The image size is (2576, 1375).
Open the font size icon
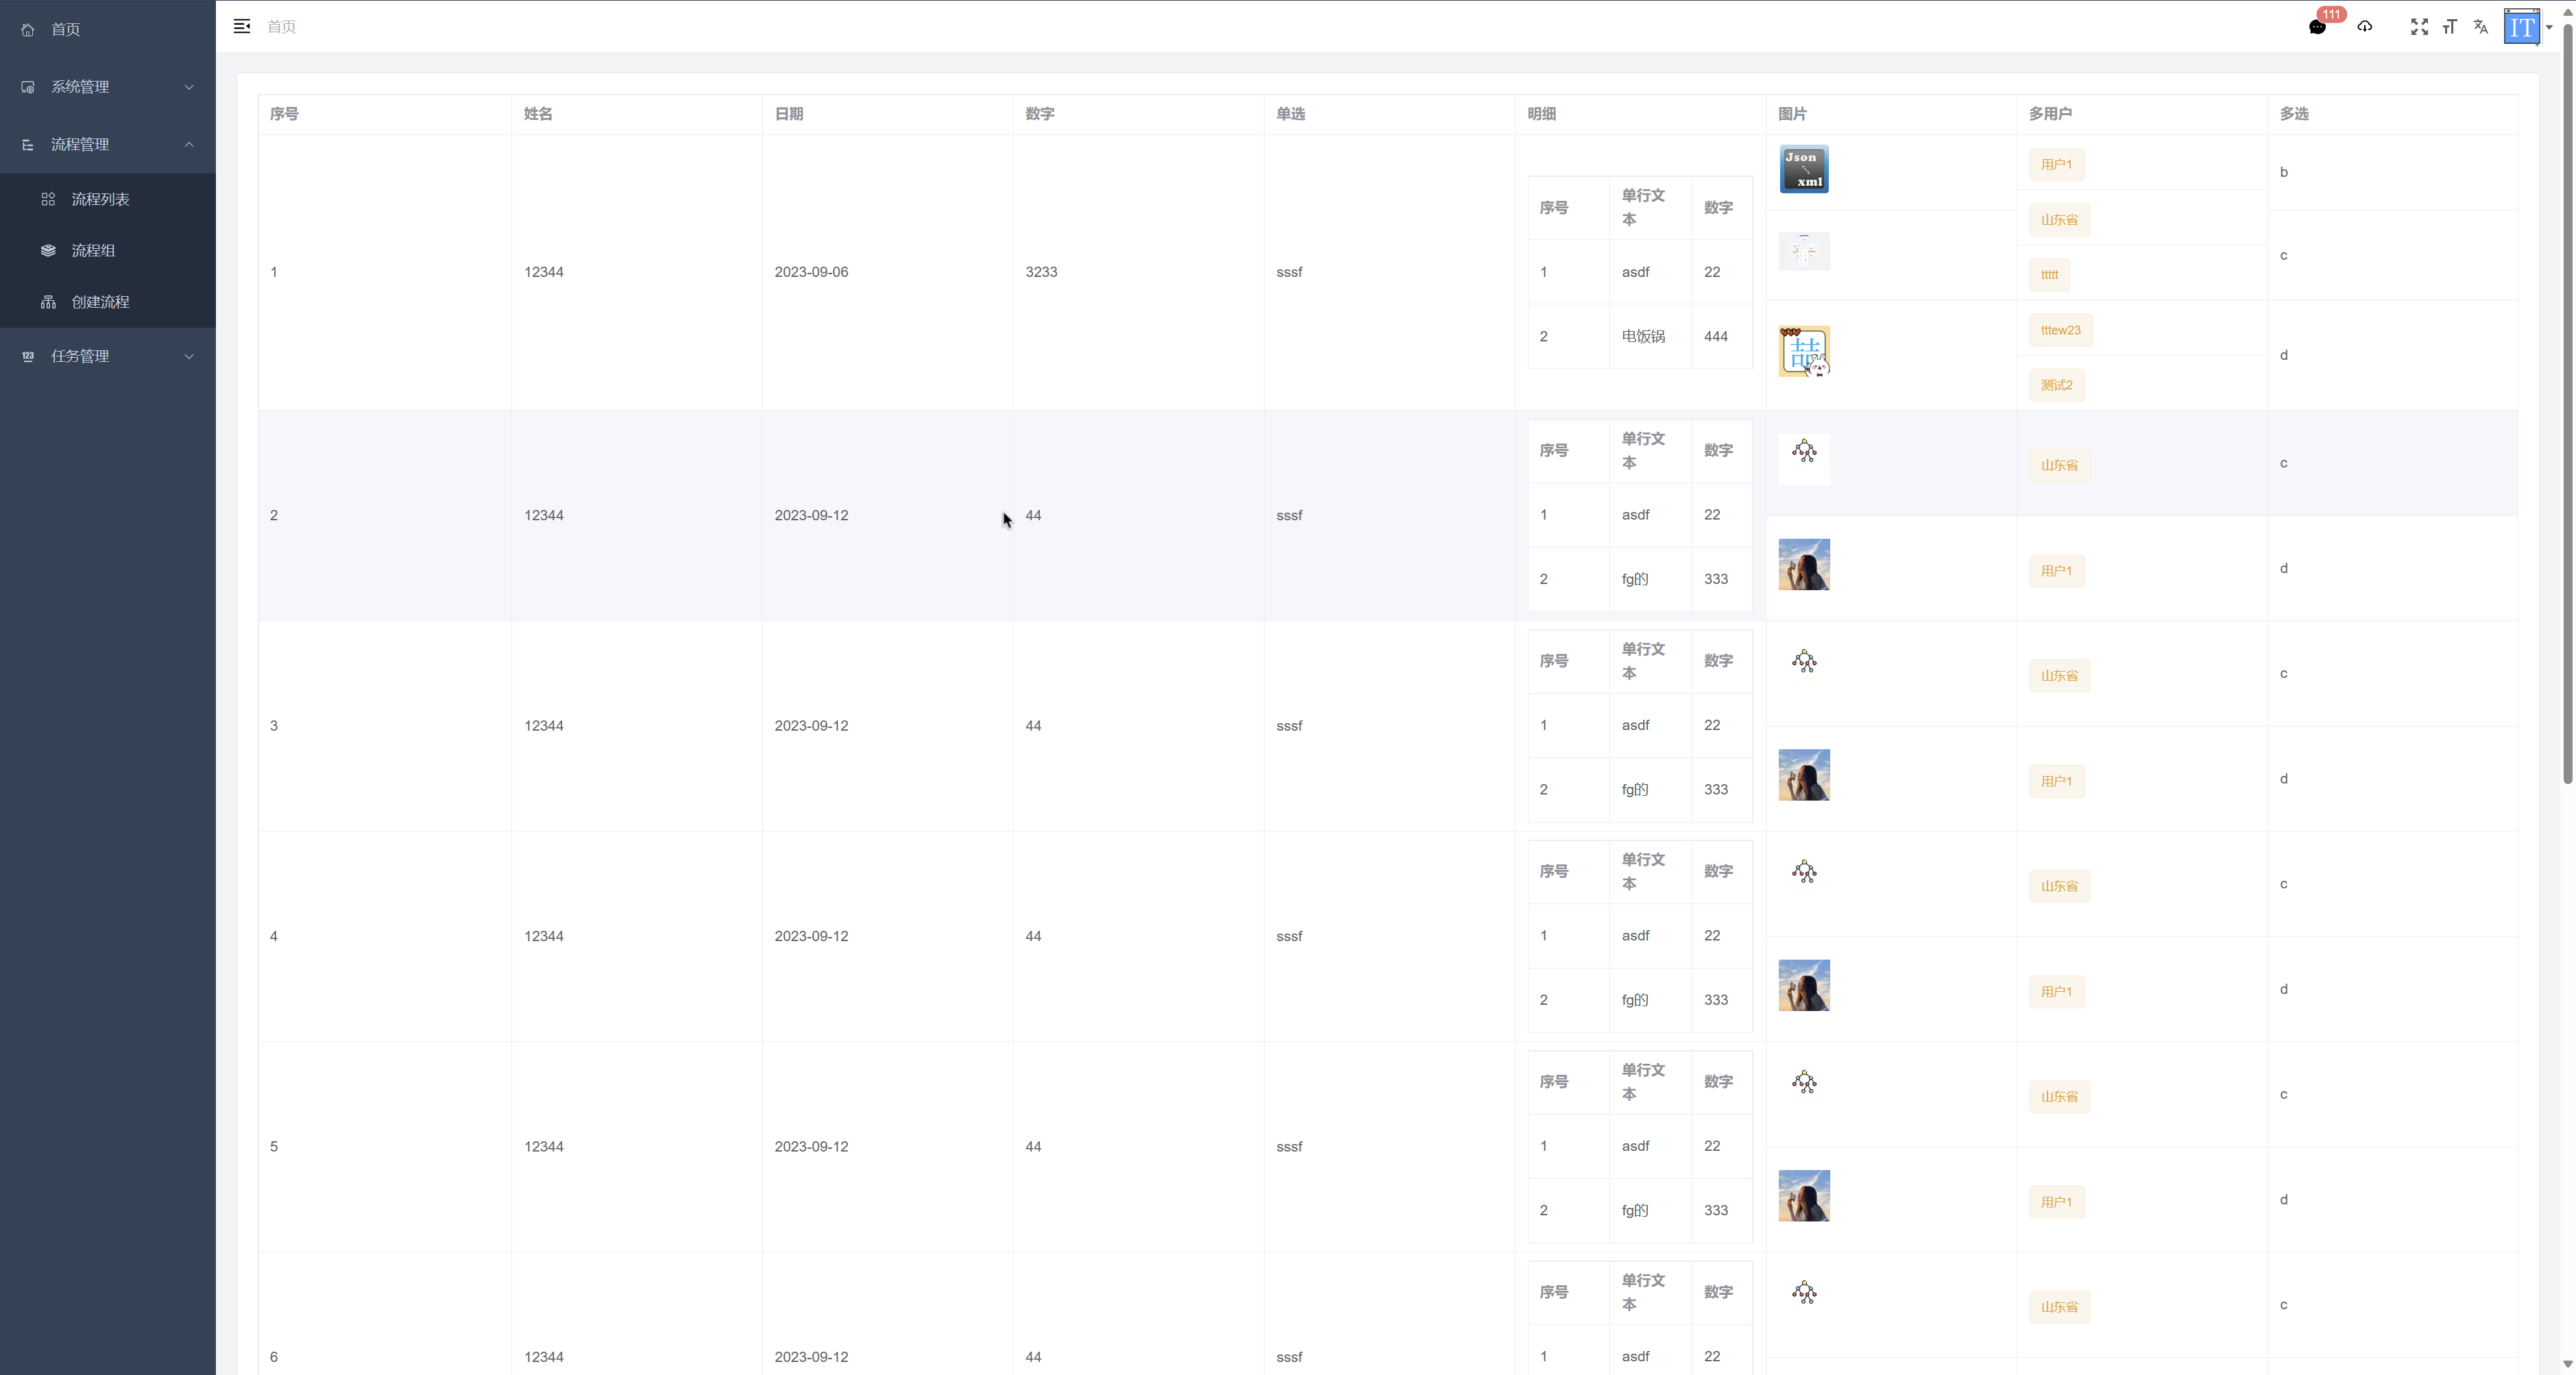(2450, 27)
